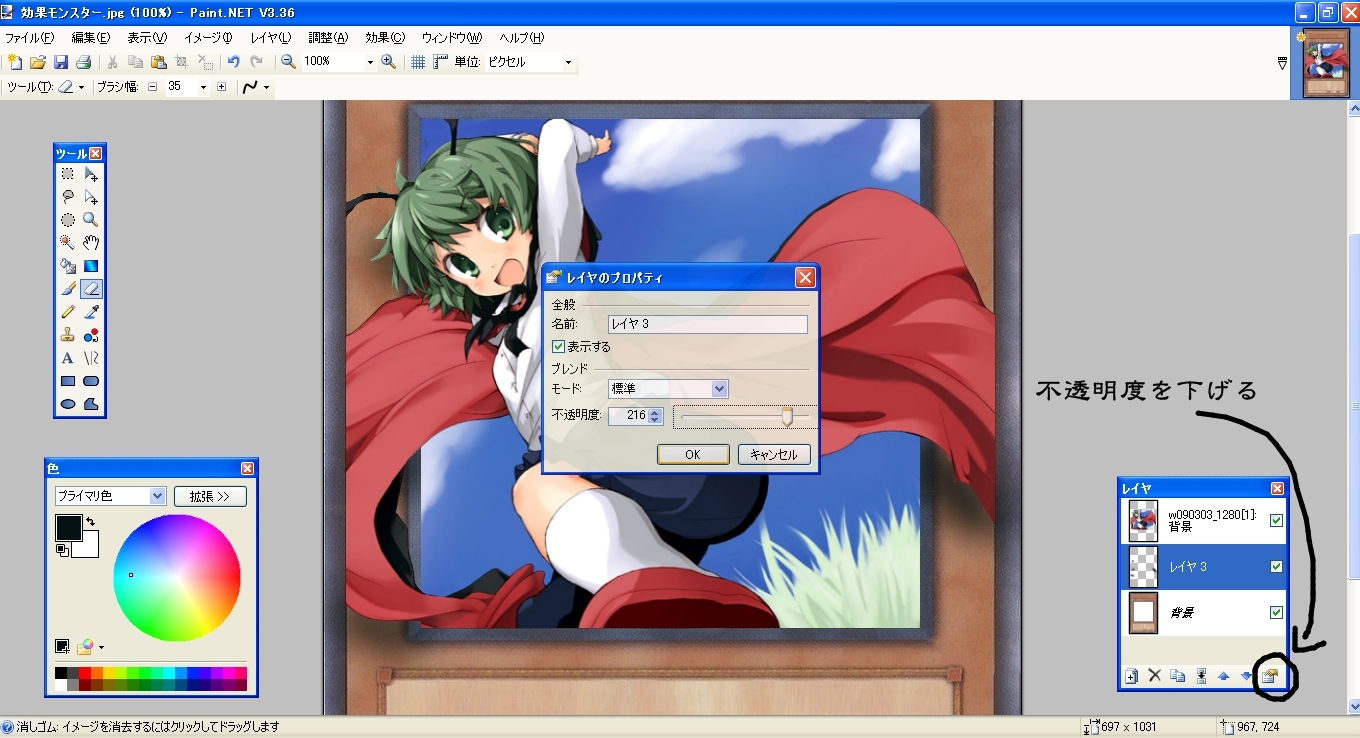Open the image list dropdown arrow

pyautogui.click(x=1283, y=63)
